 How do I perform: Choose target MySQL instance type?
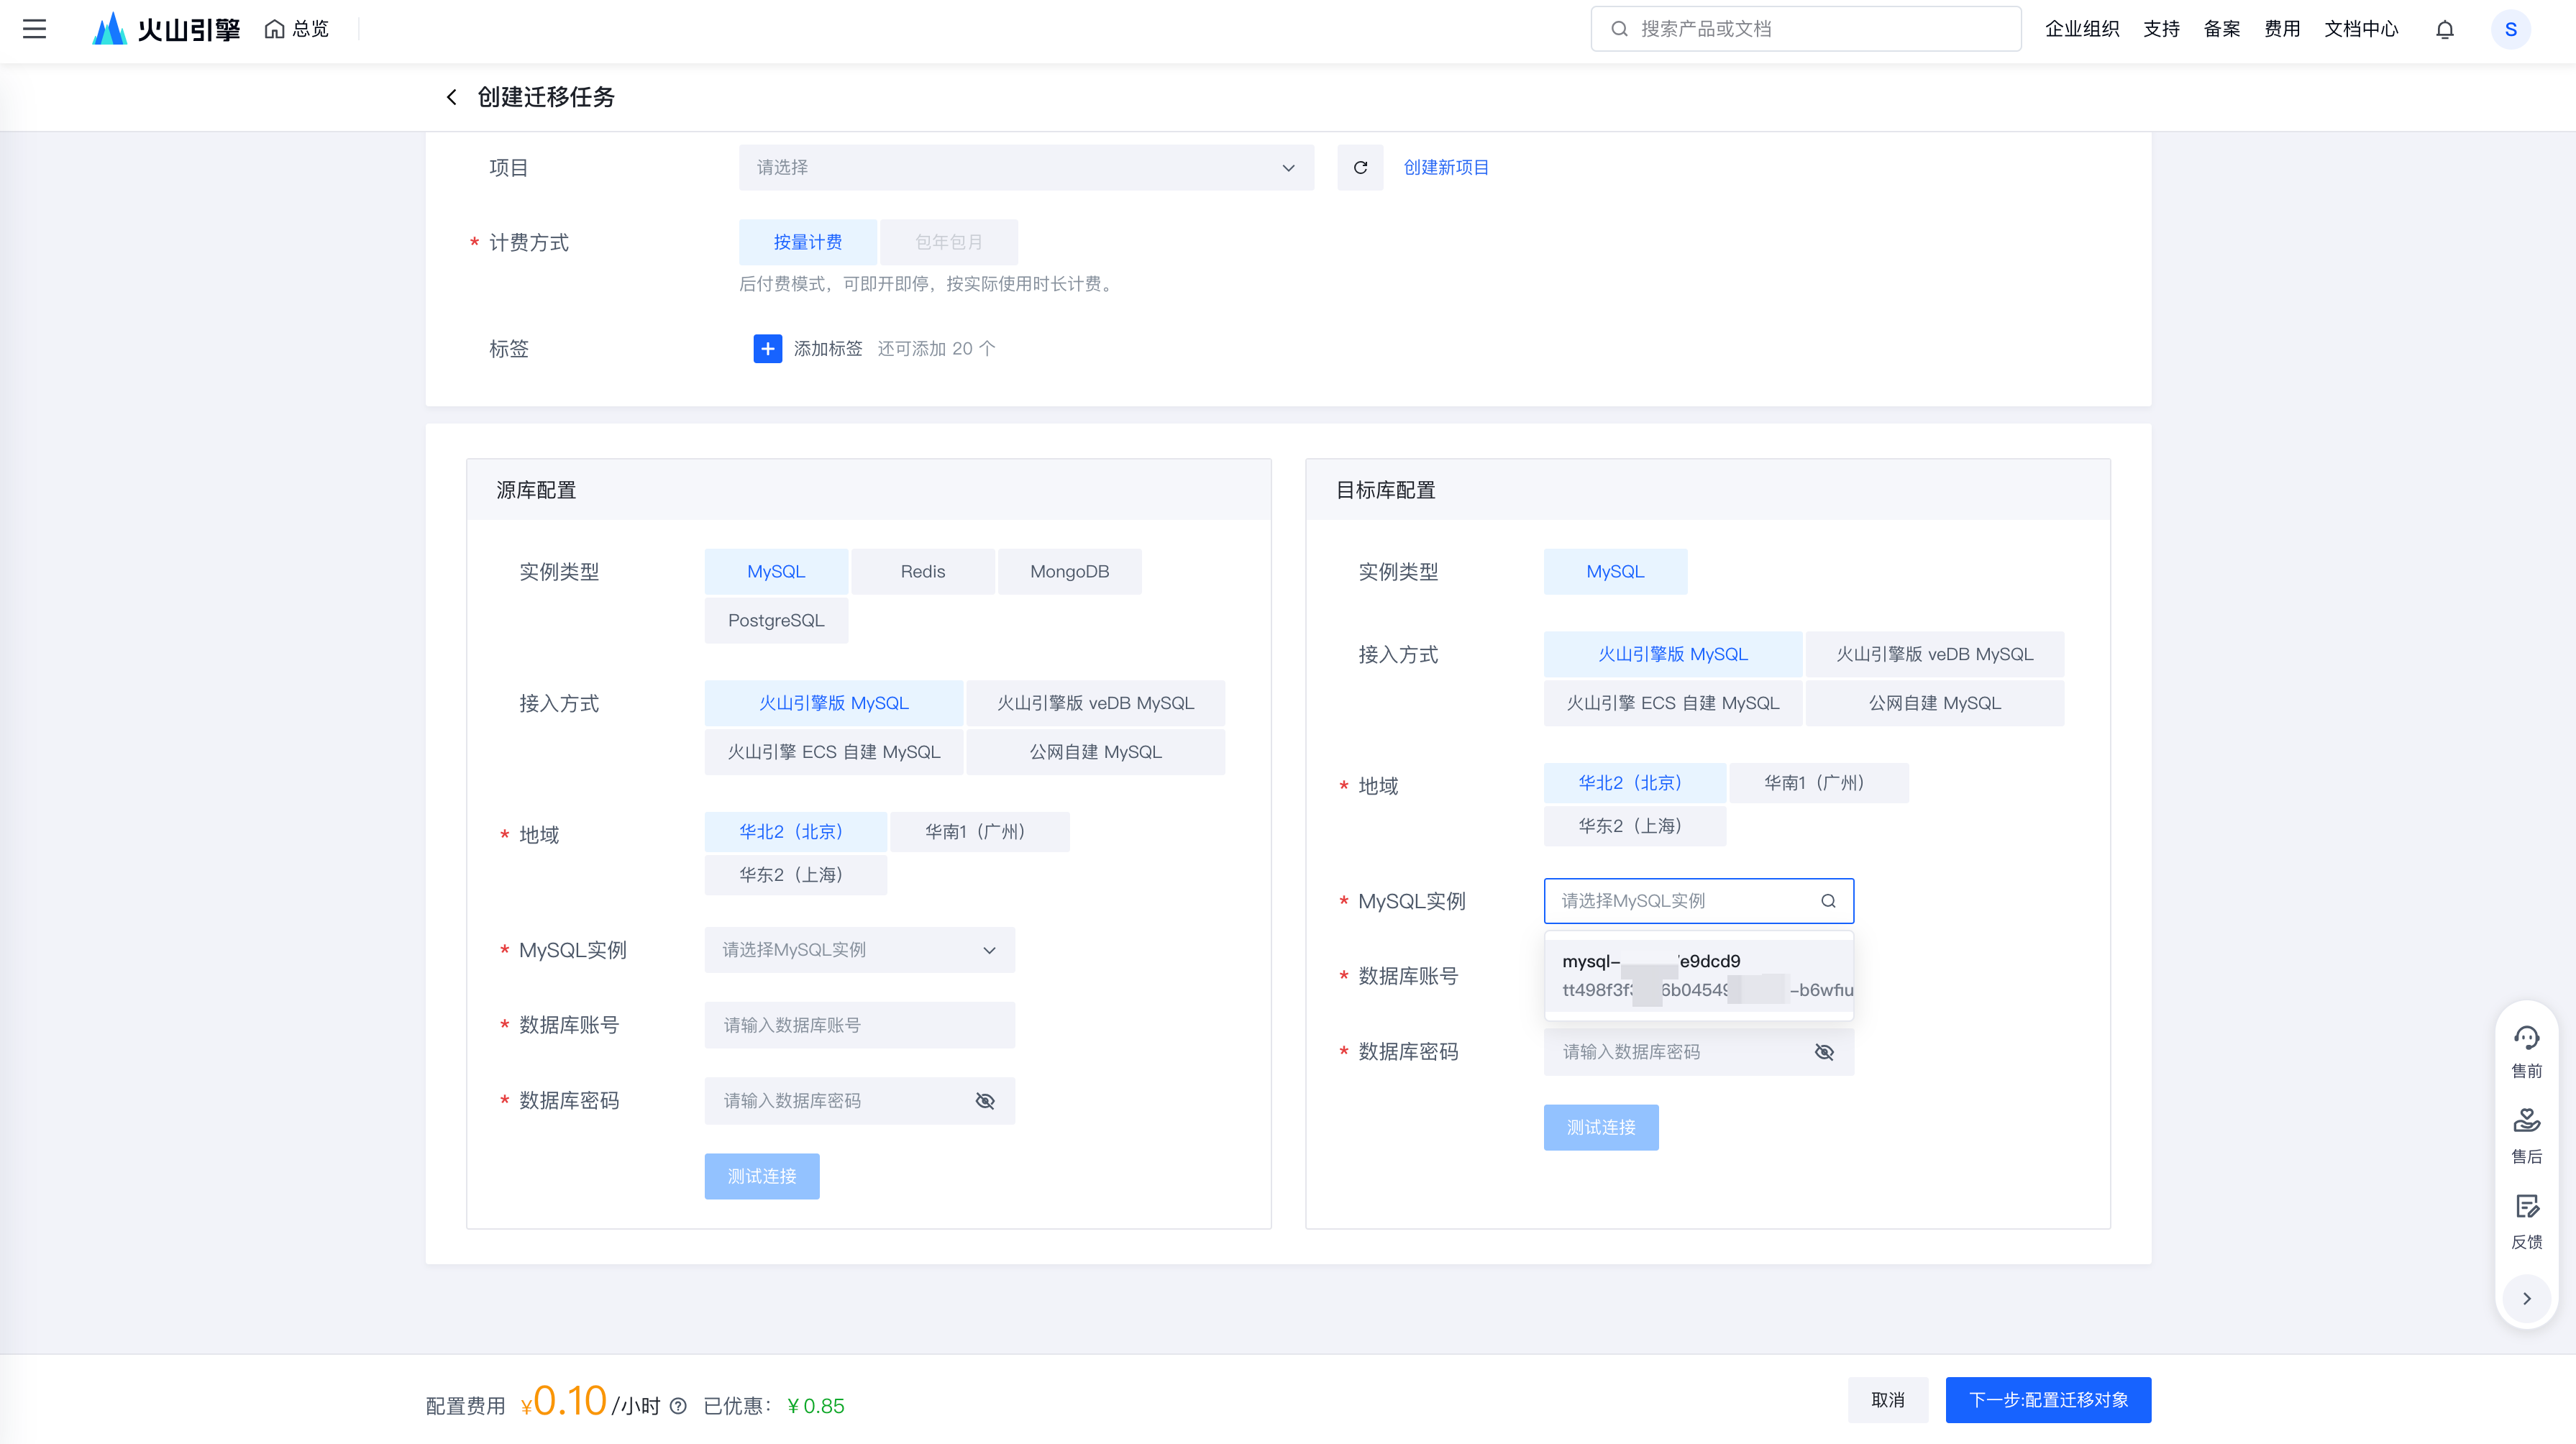[x=1615, y=572]
